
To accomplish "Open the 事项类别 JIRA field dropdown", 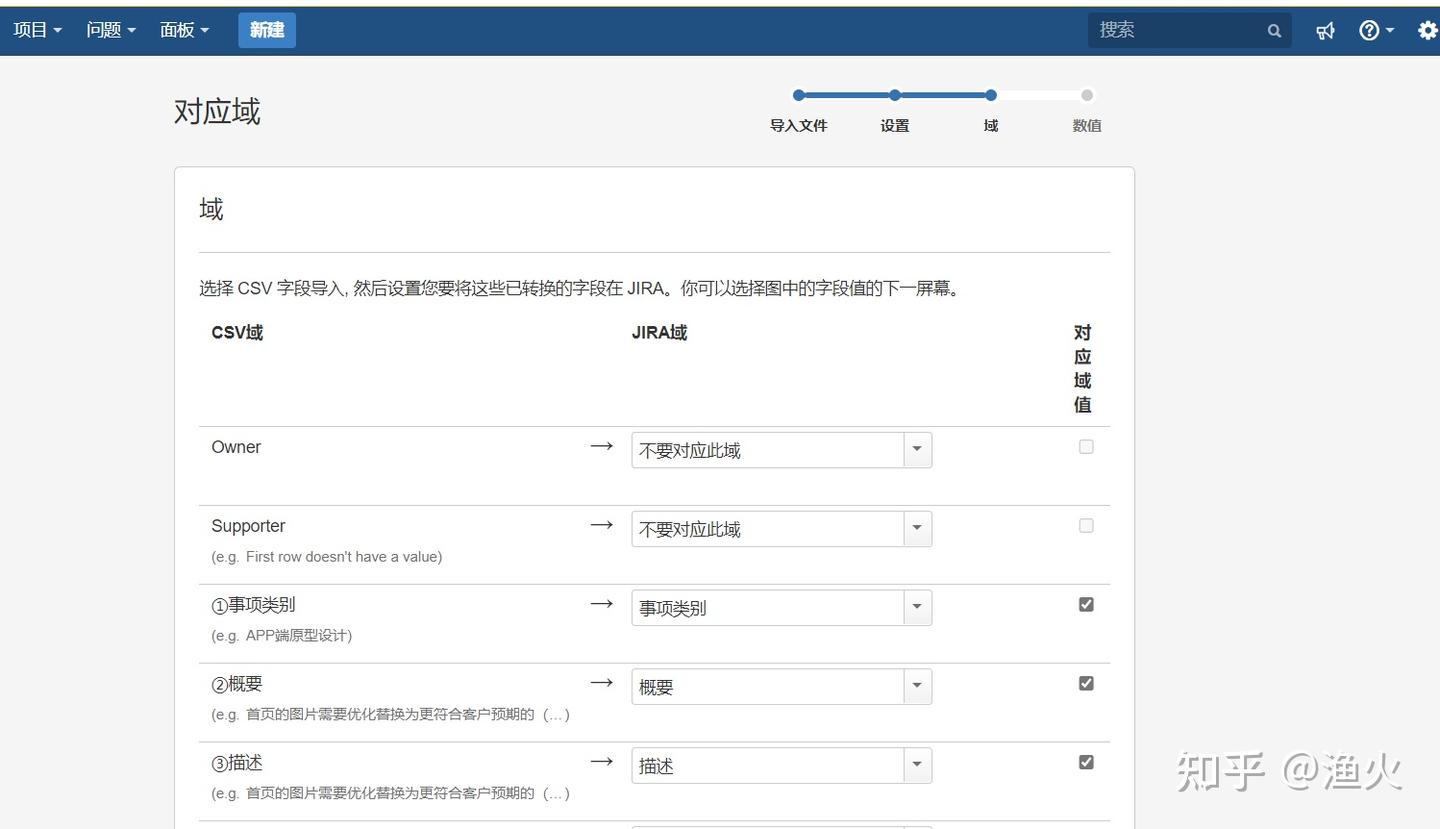I will [917, 608].
